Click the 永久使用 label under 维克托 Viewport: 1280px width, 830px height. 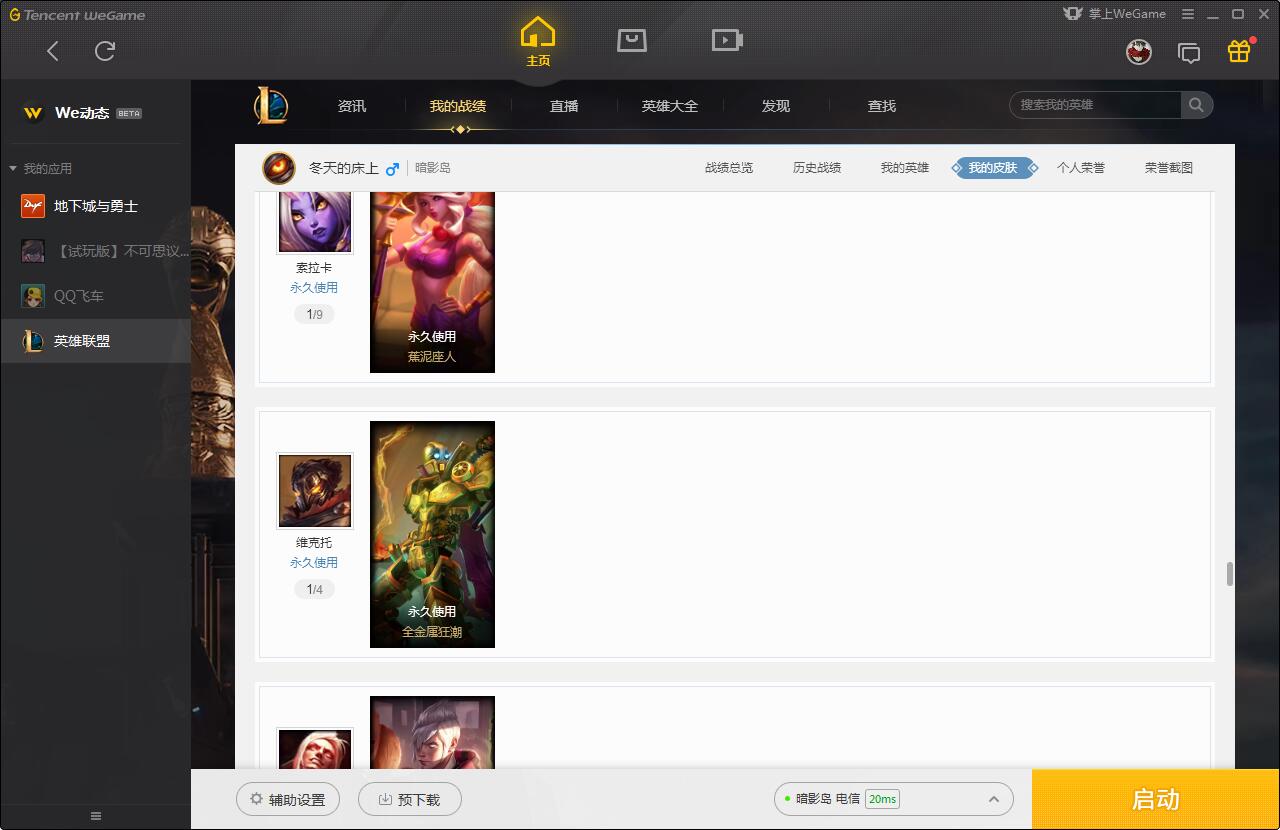tap(314, 563)
